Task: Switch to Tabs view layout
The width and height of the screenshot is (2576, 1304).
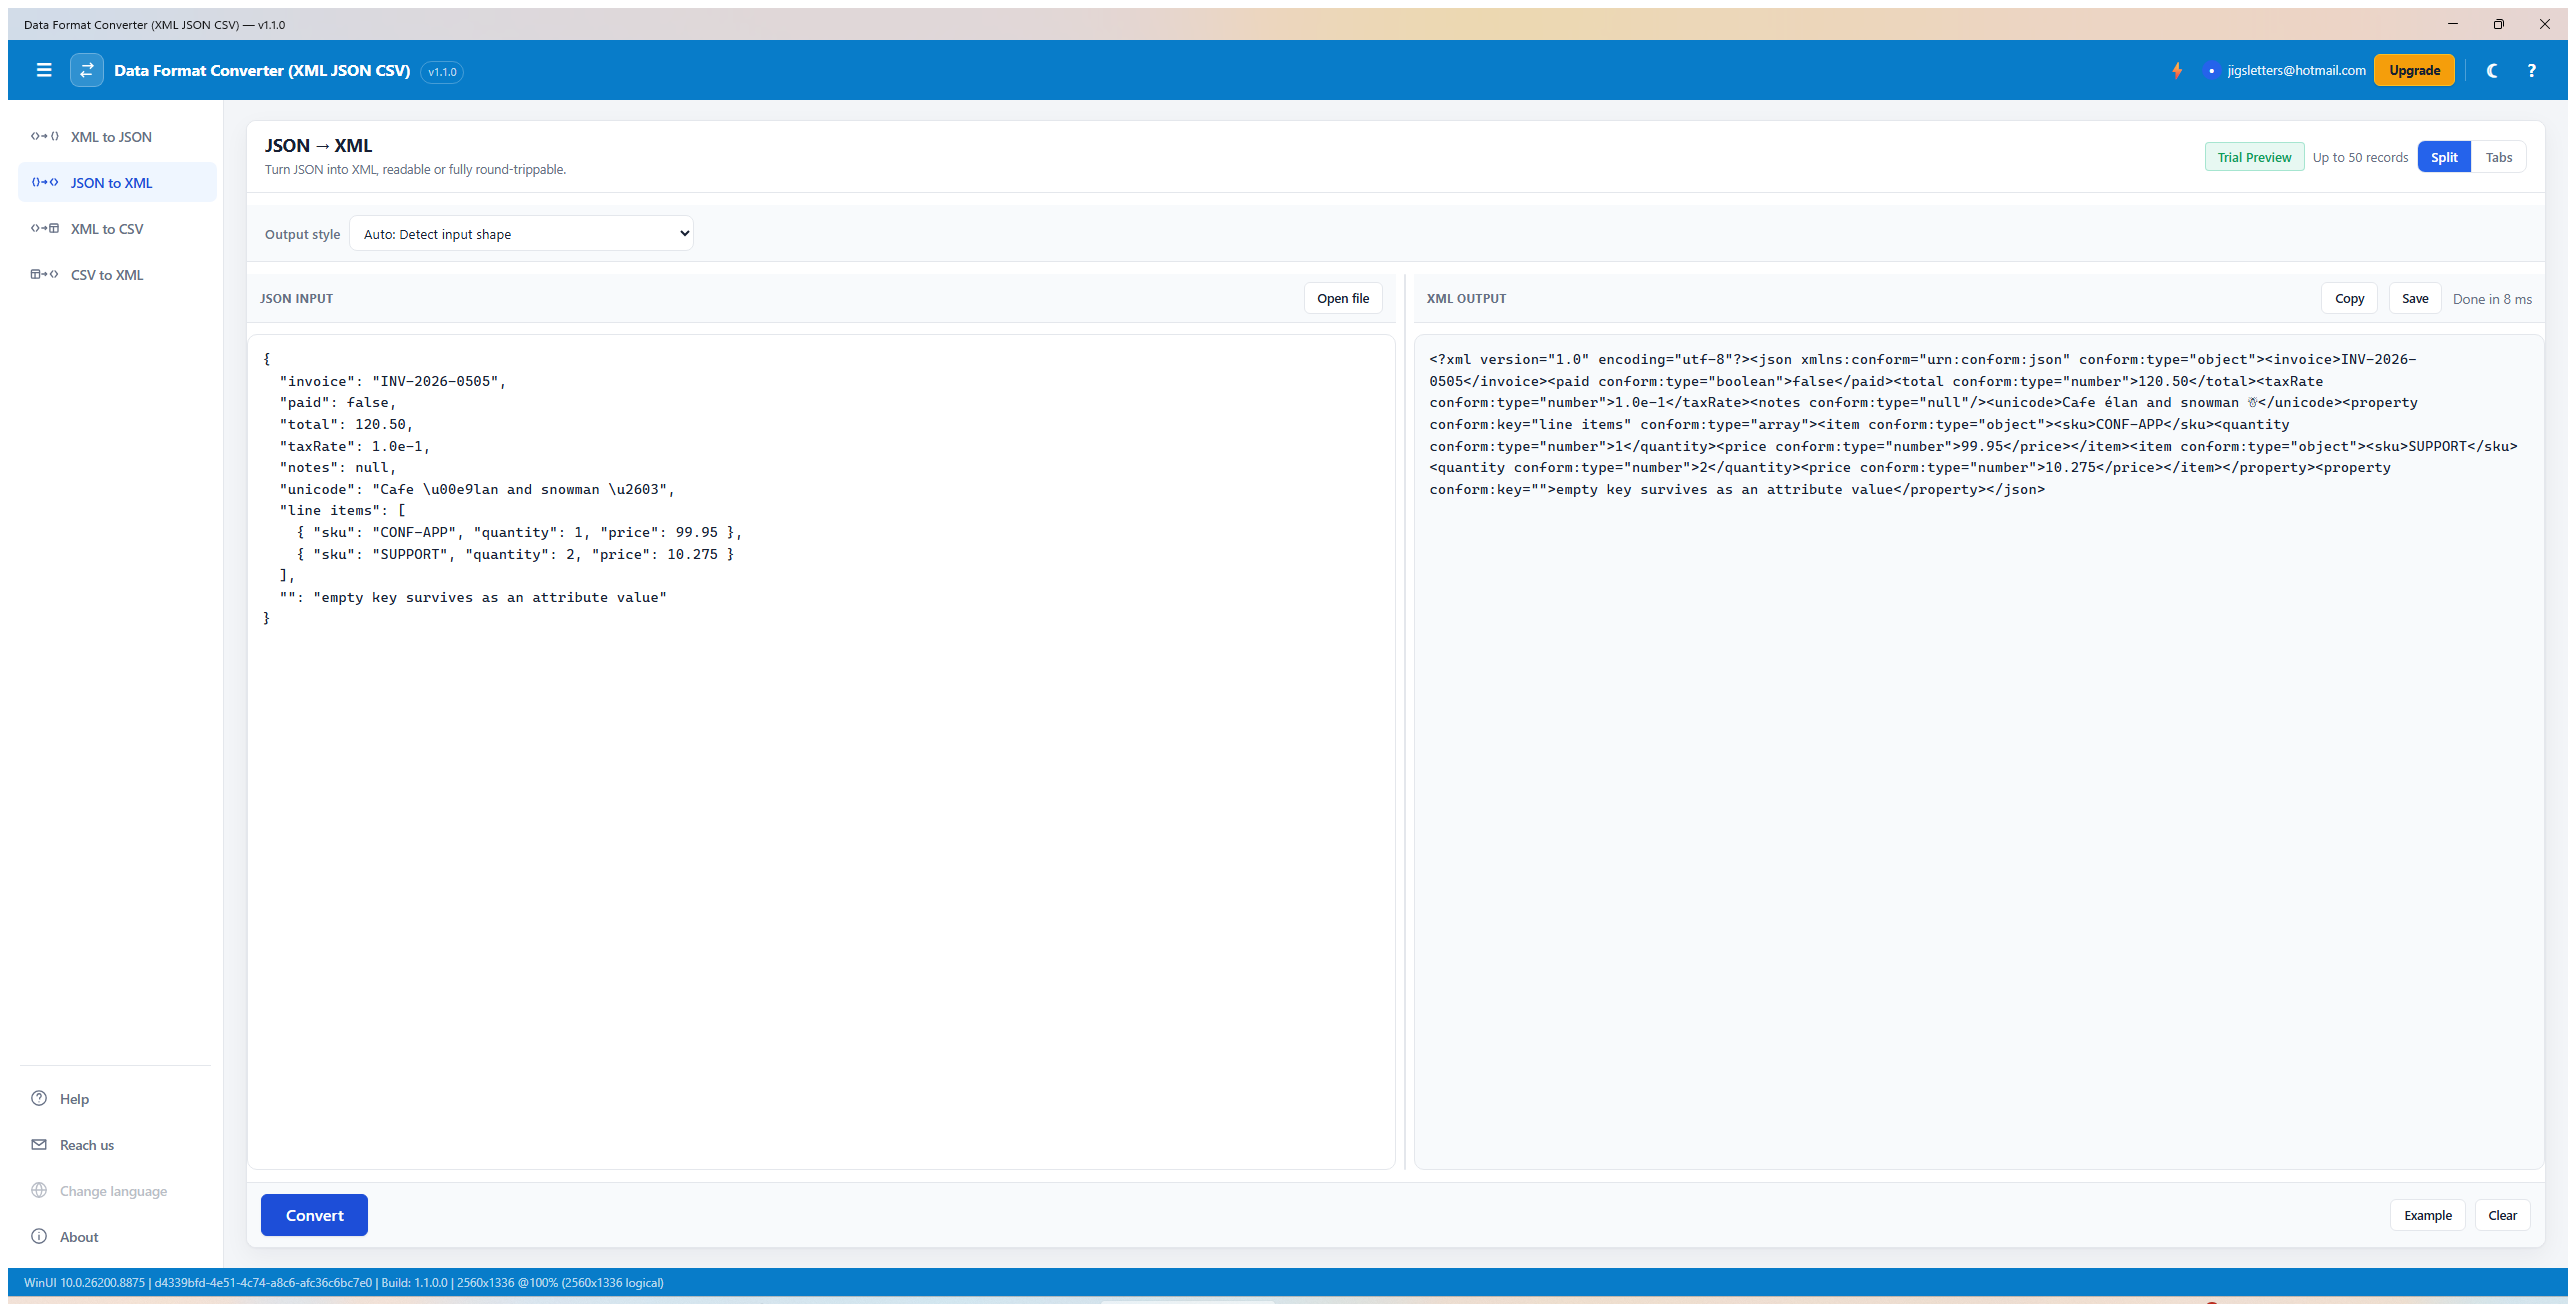Action: pyautogui.click(x=2498, y=157)
